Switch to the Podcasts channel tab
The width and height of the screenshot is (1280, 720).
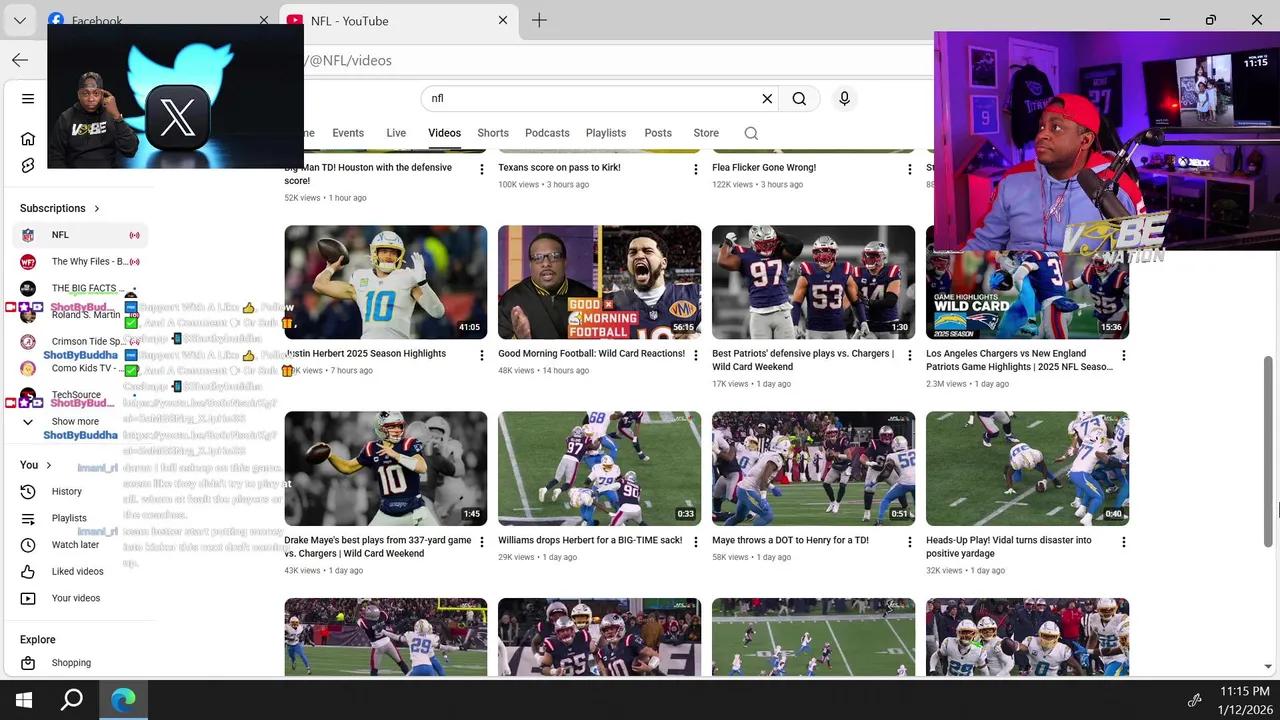[x=547, y=133]
